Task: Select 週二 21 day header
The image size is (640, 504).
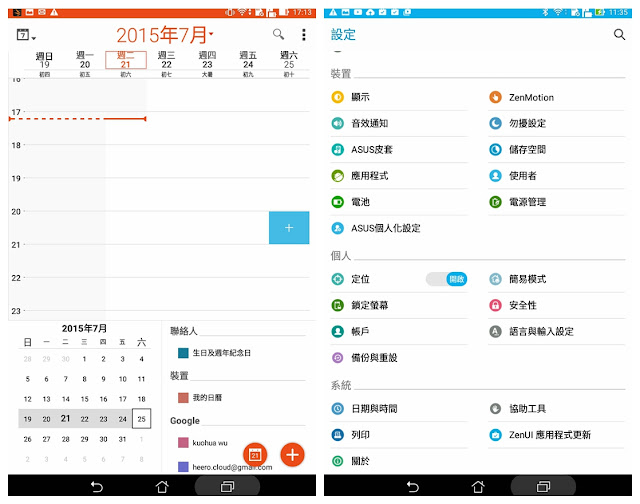Action: click(x=126, y=60)
